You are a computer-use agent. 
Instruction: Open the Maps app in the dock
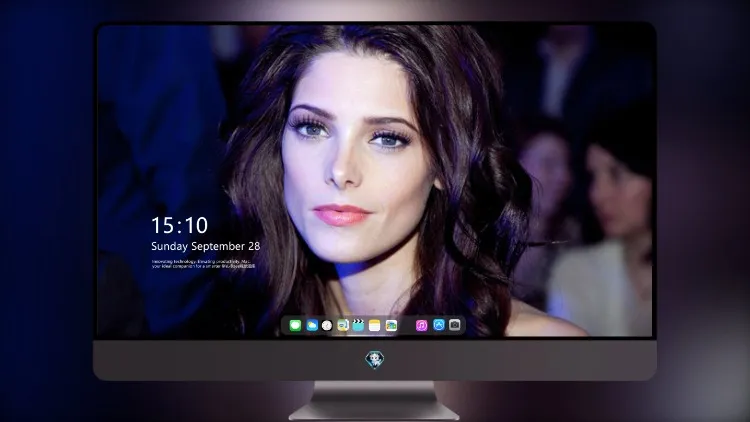[x=343, y=325]
